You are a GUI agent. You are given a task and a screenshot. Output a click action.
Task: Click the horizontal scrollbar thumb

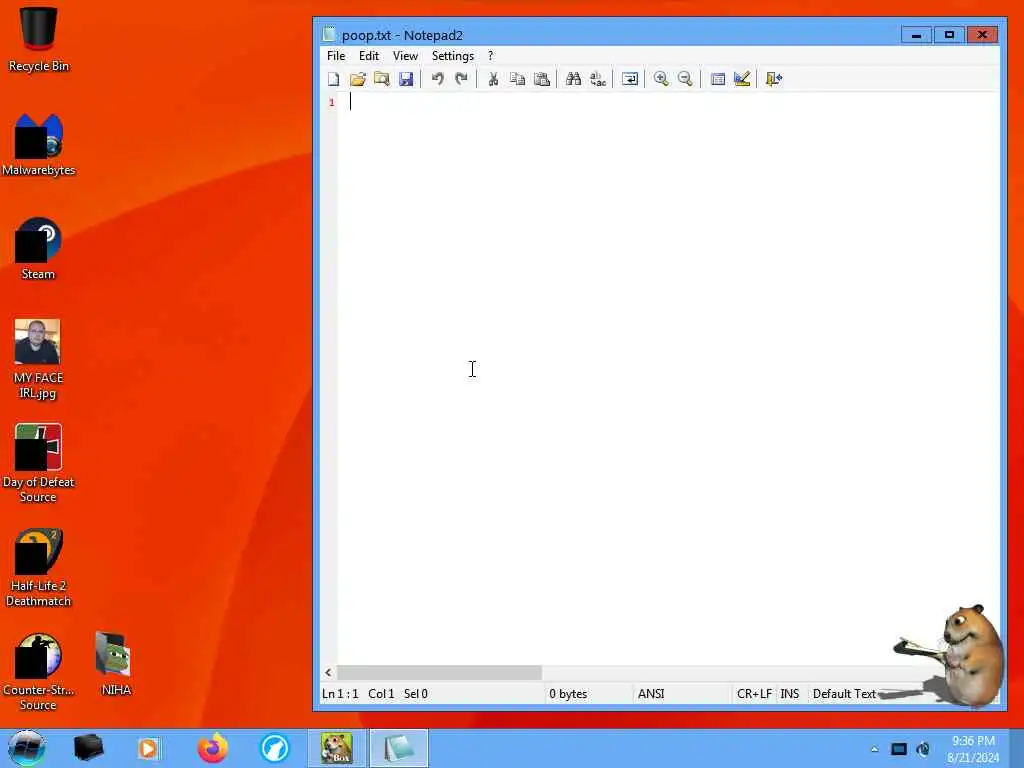[x=439, y=672]
